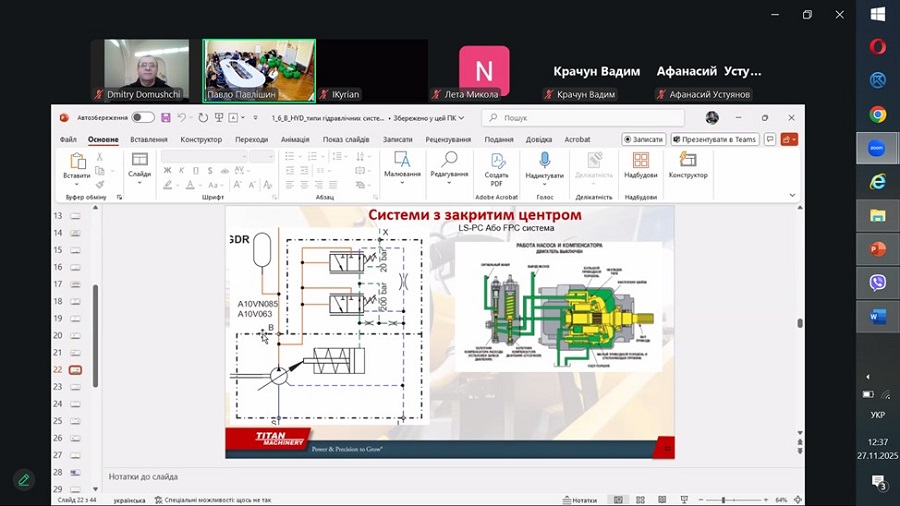Click the Designer (Конструктор) ribbon icon
900x506 pixels.
pyautogui.click(x=688, y=166)
